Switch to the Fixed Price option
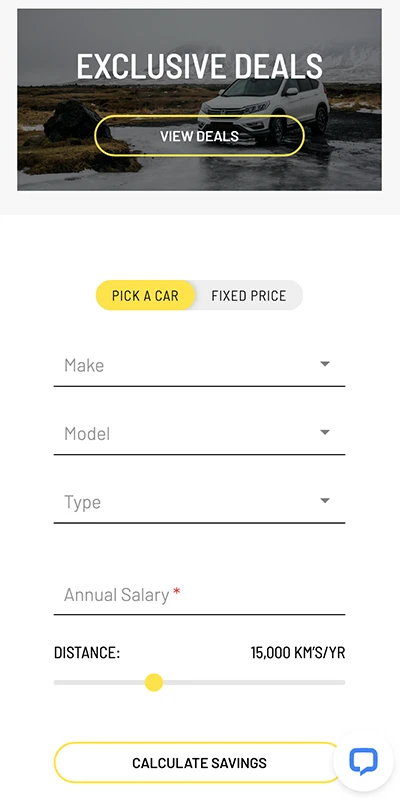Image resolution: width=400 pixels, height=803 pixels. (249, 295)
